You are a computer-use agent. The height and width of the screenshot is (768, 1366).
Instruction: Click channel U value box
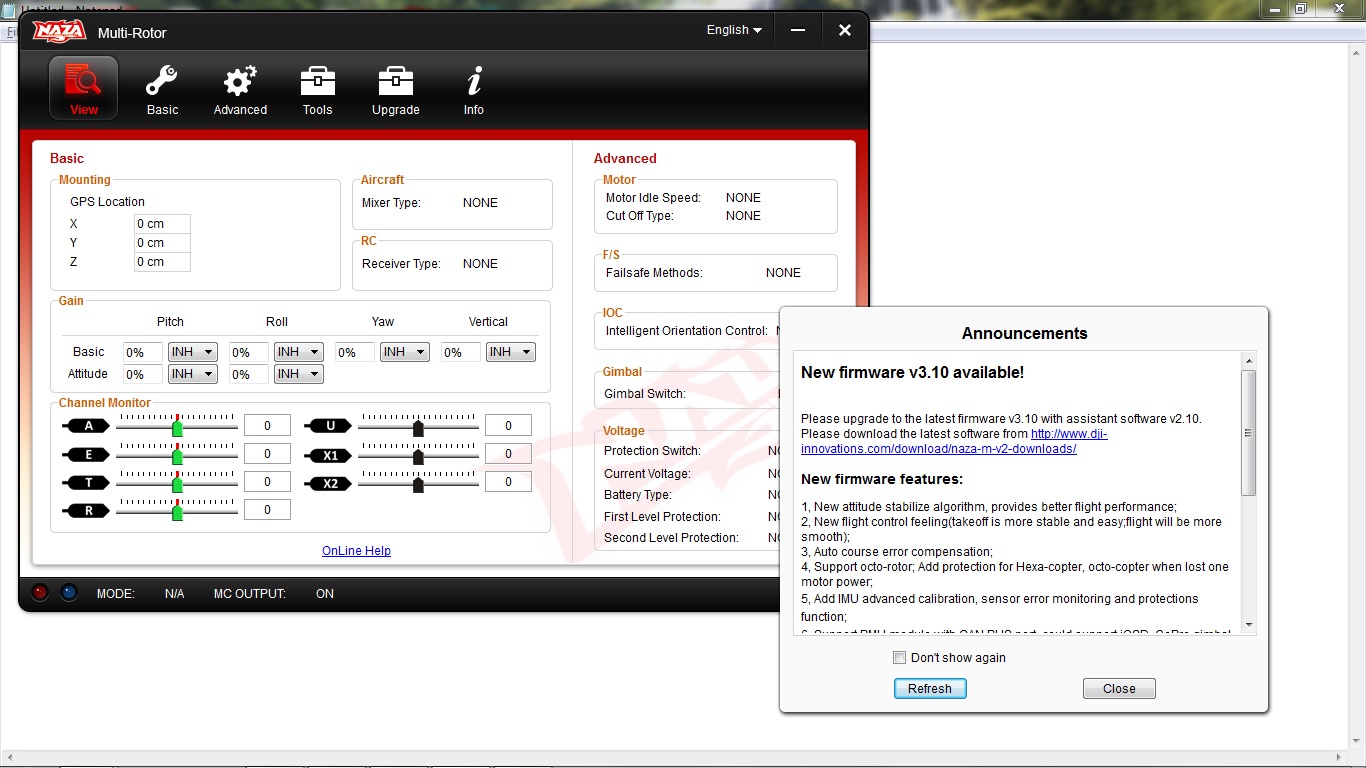click(508, 426)
